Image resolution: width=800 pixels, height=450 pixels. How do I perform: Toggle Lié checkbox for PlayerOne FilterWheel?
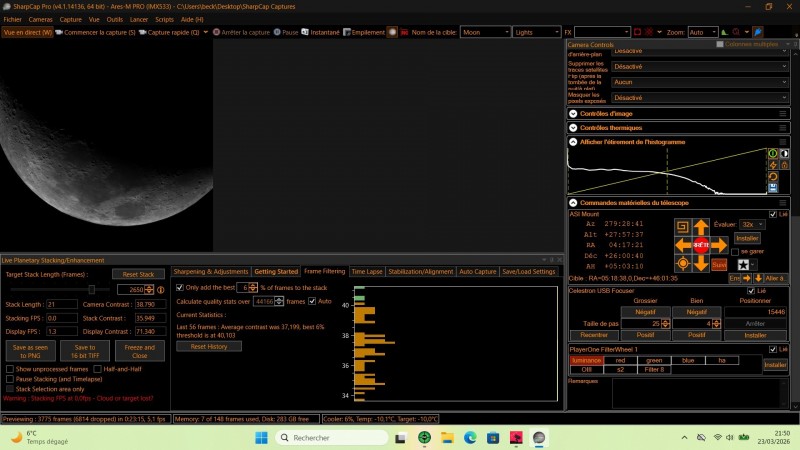coord(773,349)
